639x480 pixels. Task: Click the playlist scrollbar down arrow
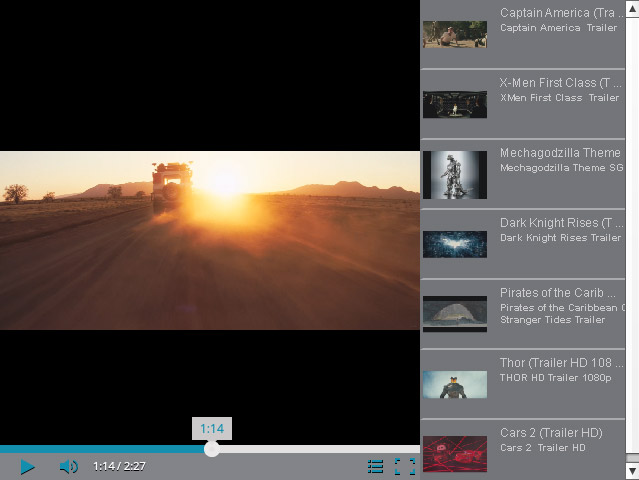point(632,471)
